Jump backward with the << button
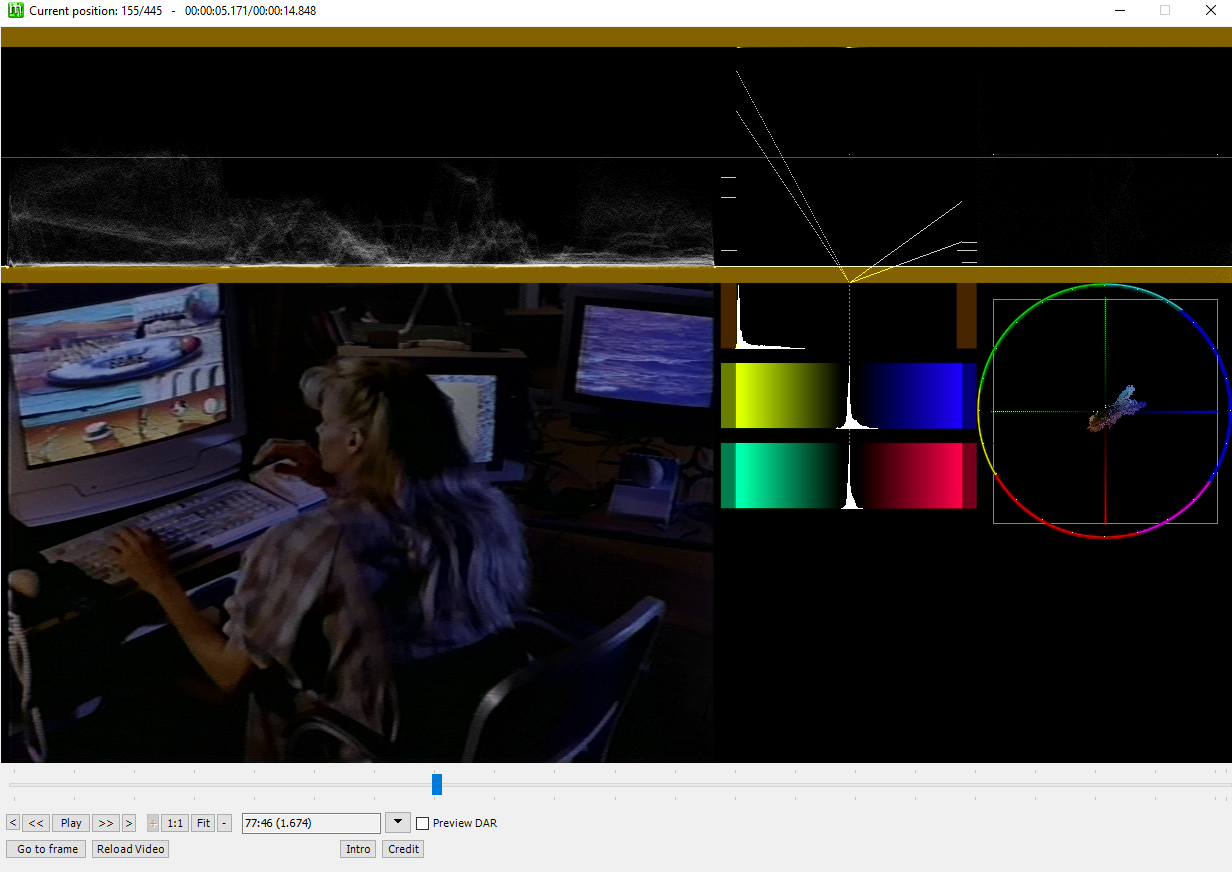 tap(36, 823)
